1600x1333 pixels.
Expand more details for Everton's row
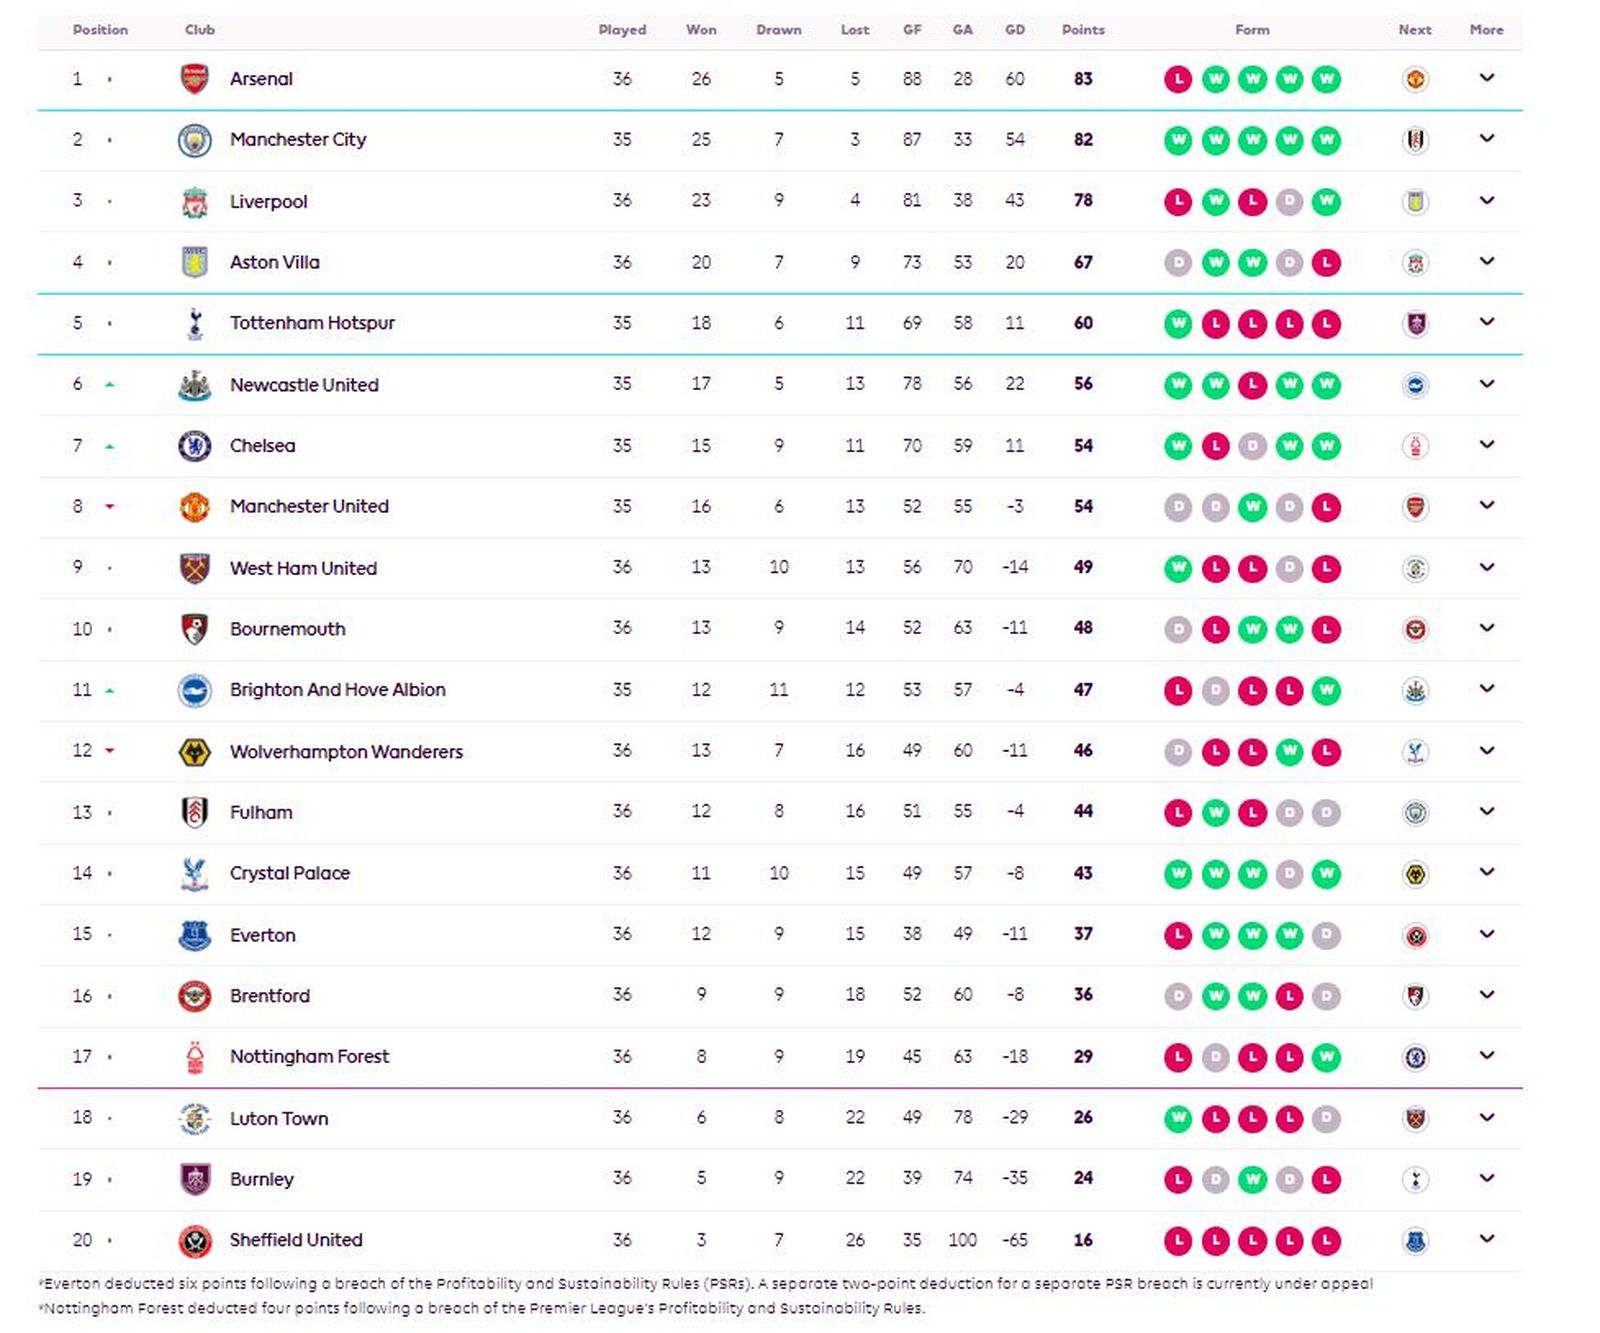1487,934
